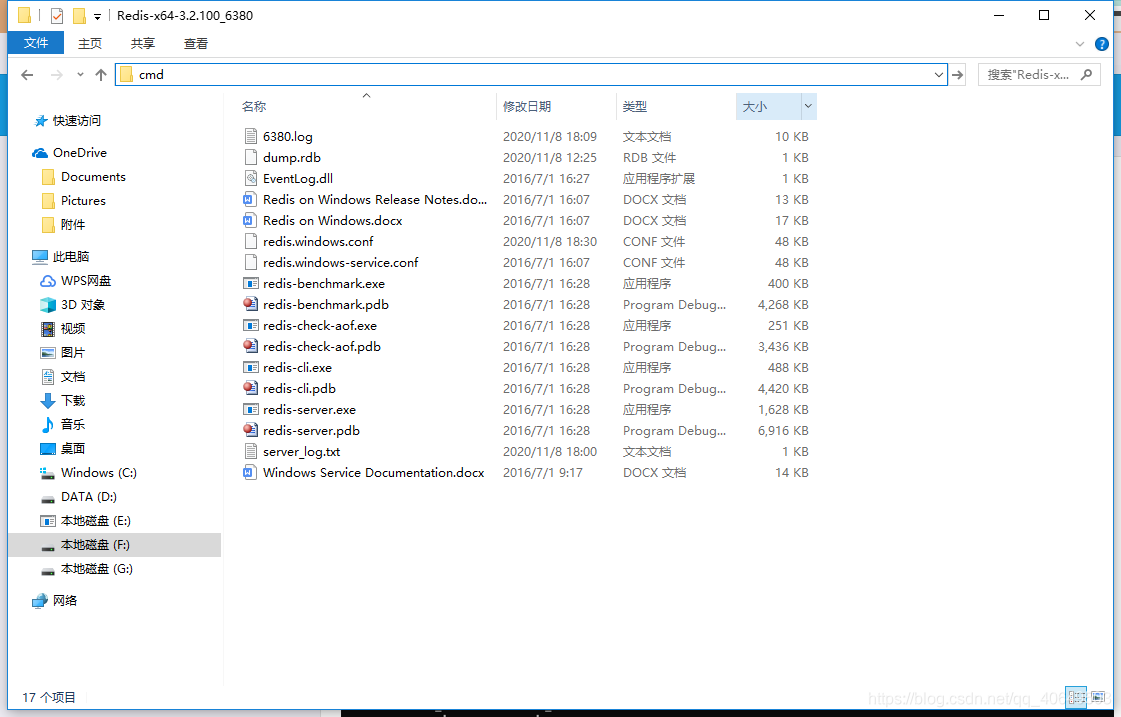Sort by the 名称 column header
Viewport: 1121px width, 717px height.
[254, 106]
